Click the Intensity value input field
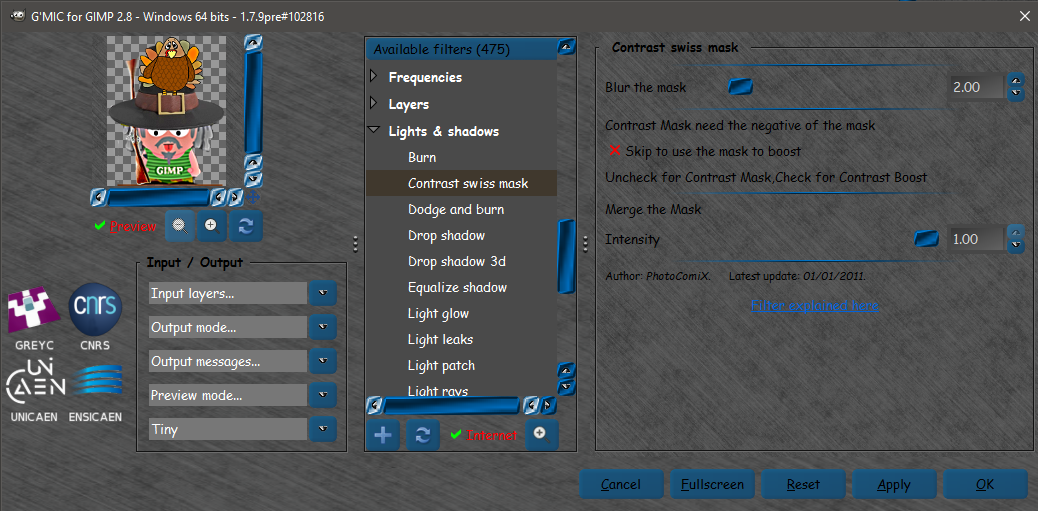This screenshot has width=1038, height=511. tap(976, 238)
